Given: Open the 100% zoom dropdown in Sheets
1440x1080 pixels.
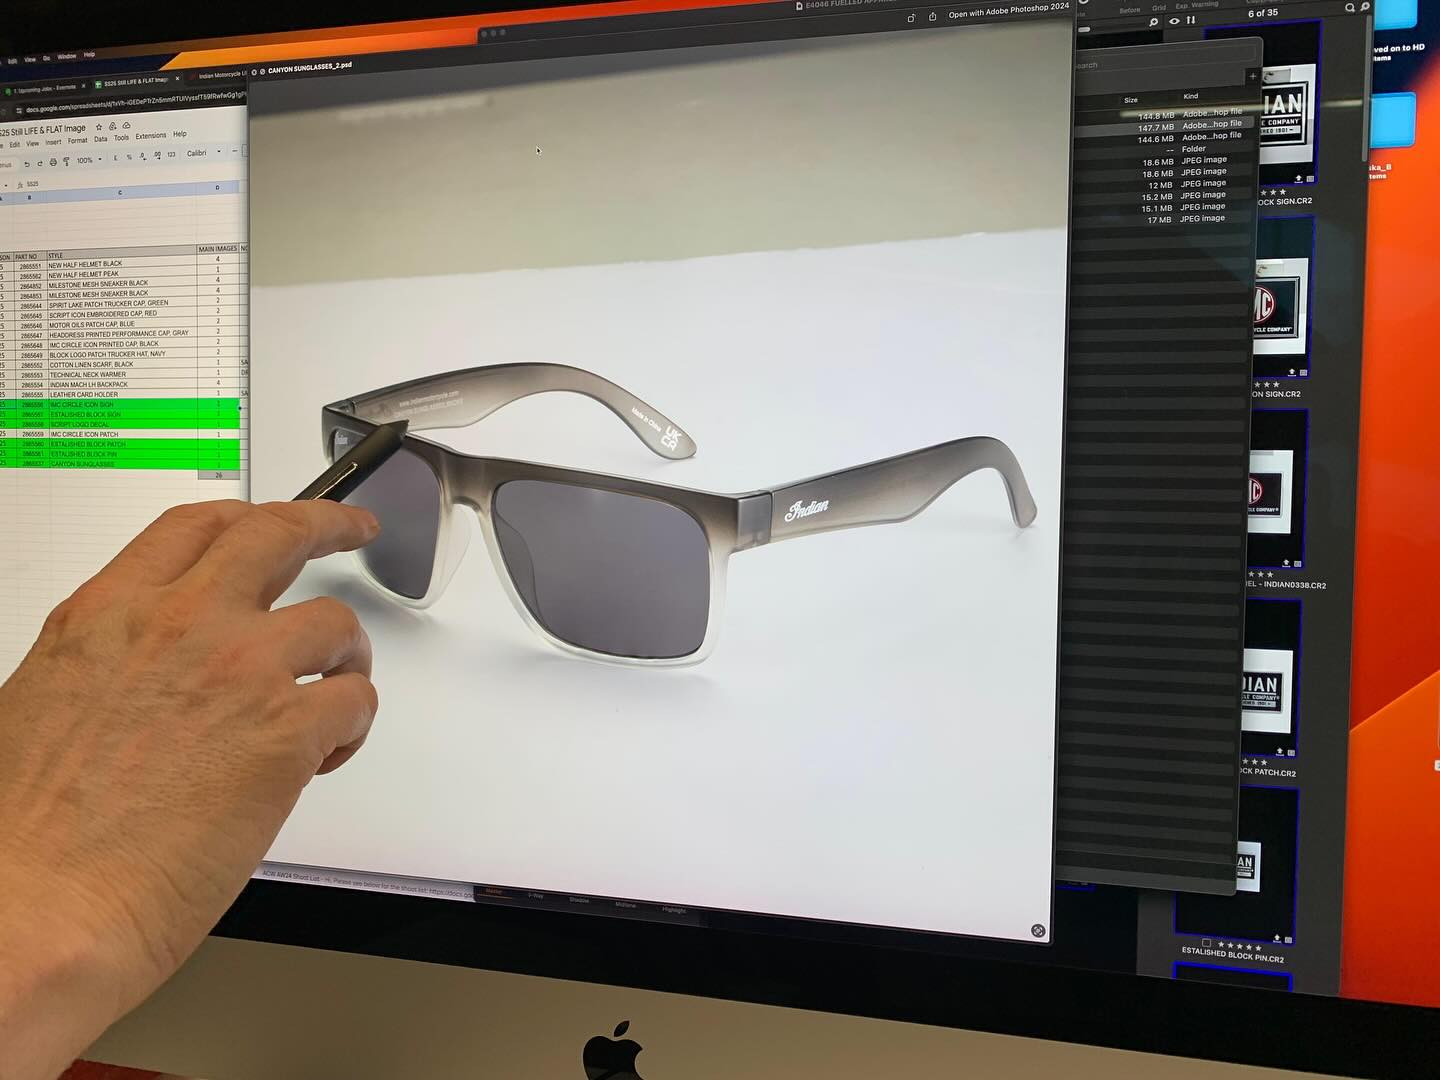Looking at the screenshot, I should click(x=89, y=160).
